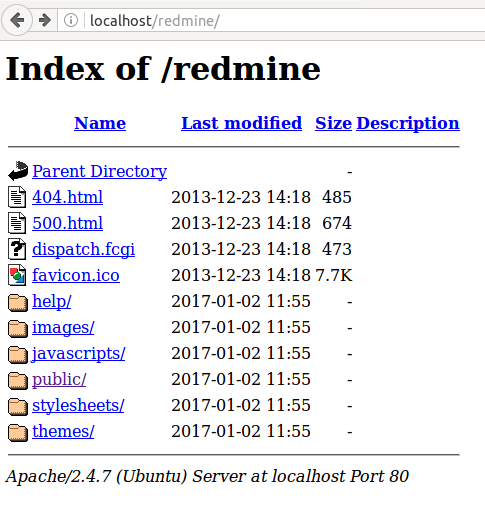
Task: Browse into the themes/ directory
Action: [x=63, y=431]
